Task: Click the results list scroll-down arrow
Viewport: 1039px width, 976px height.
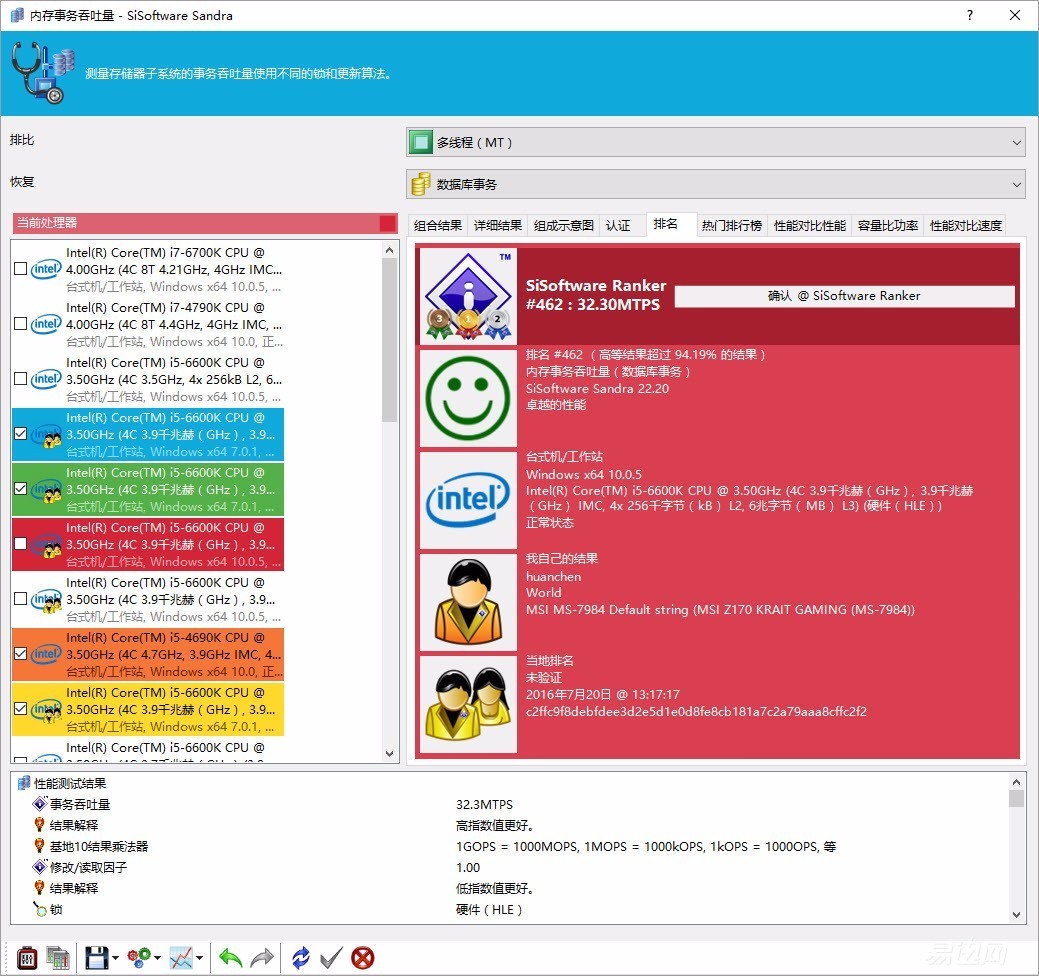Action: tap(1016, 914)
